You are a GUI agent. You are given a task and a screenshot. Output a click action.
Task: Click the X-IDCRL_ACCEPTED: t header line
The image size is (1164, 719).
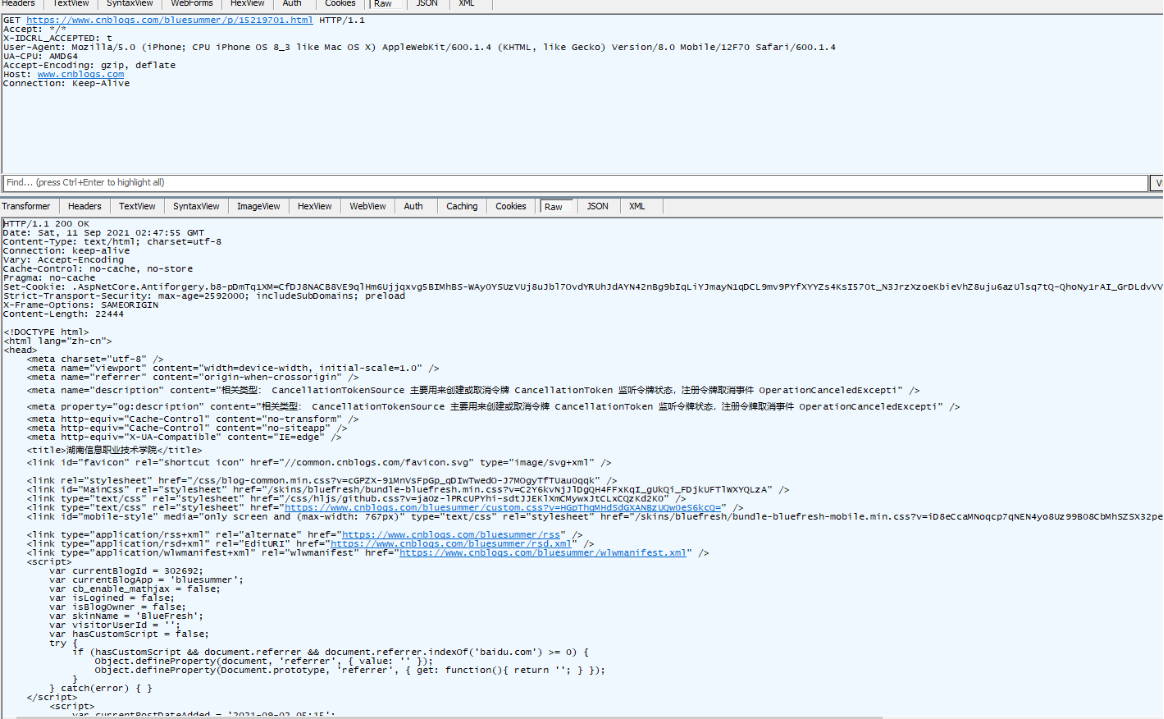[58, 38]
